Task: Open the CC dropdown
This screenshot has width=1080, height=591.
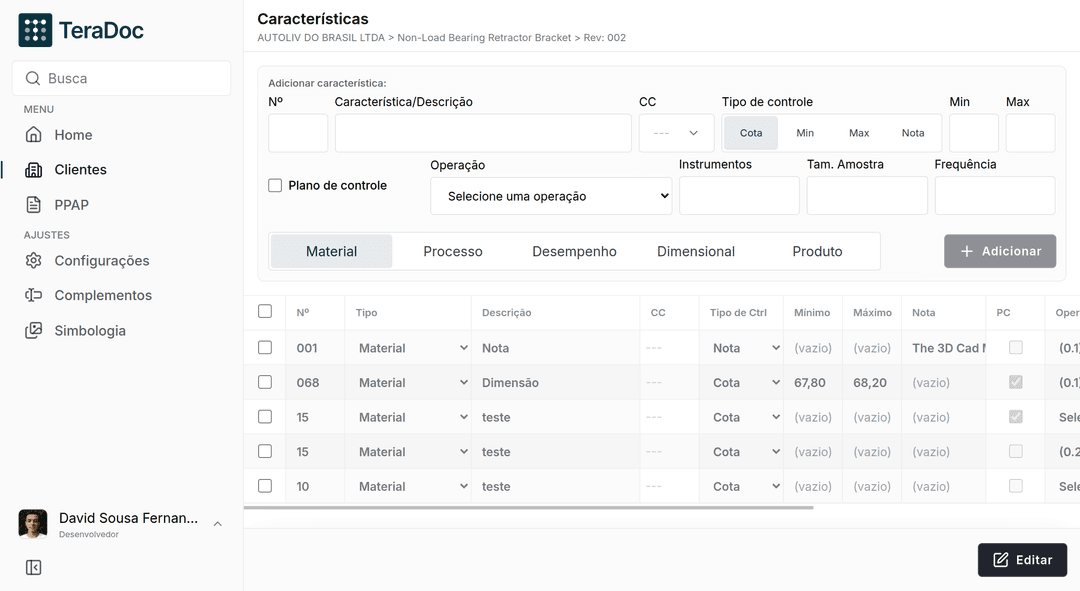Action: (x=676, y=133)
